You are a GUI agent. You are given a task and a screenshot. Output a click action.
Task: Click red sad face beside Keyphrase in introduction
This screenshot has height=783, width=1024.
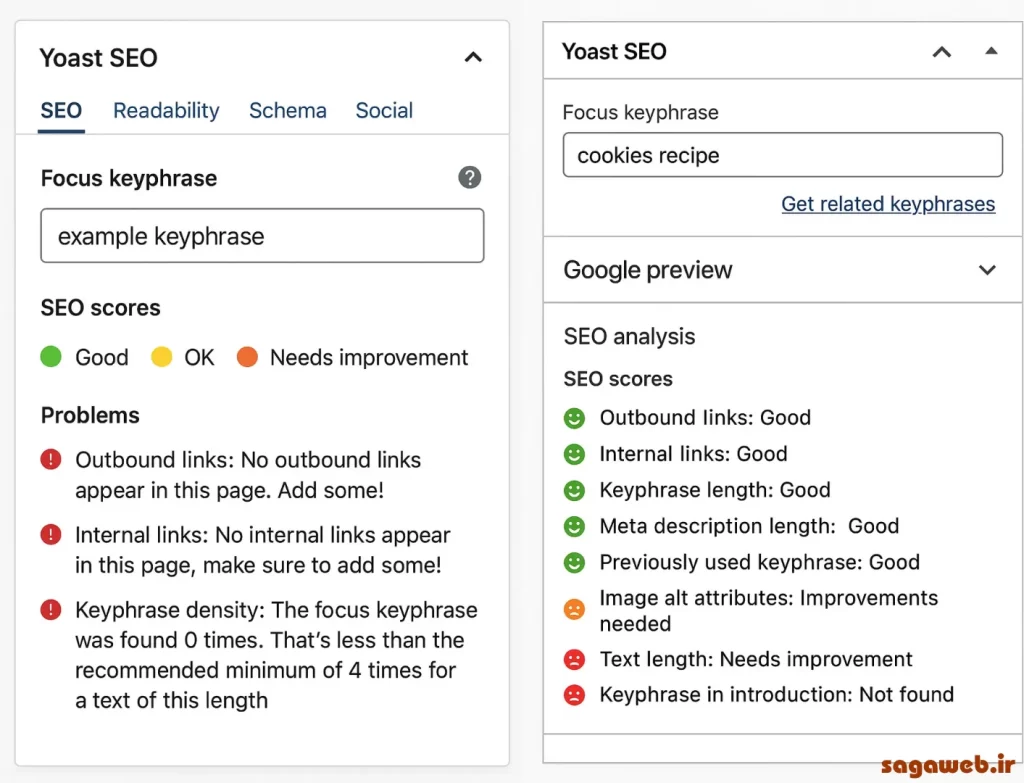pyautogui.click(x=574, y=695)
